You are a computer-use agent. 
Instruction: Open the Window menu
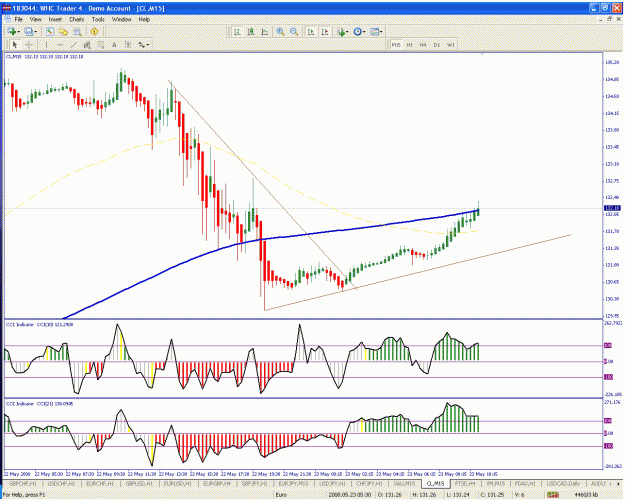(121, 19)
